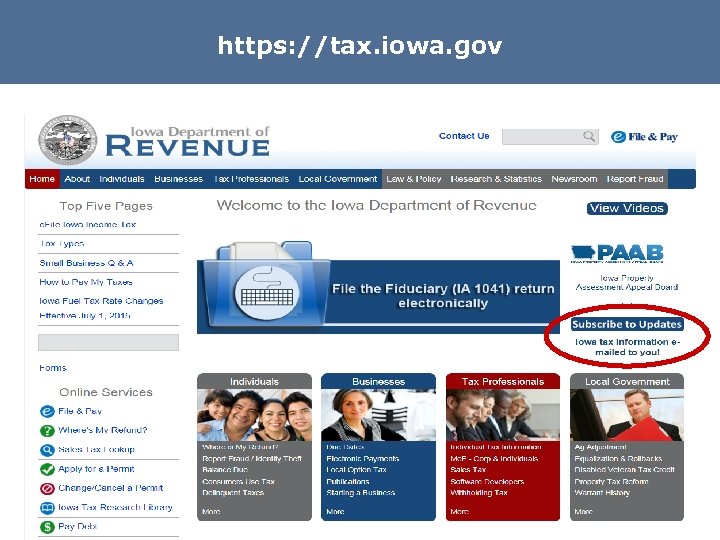Open the Local Government menu item
The width and height of the screenshot is (720, 540).
pos(338,179)
